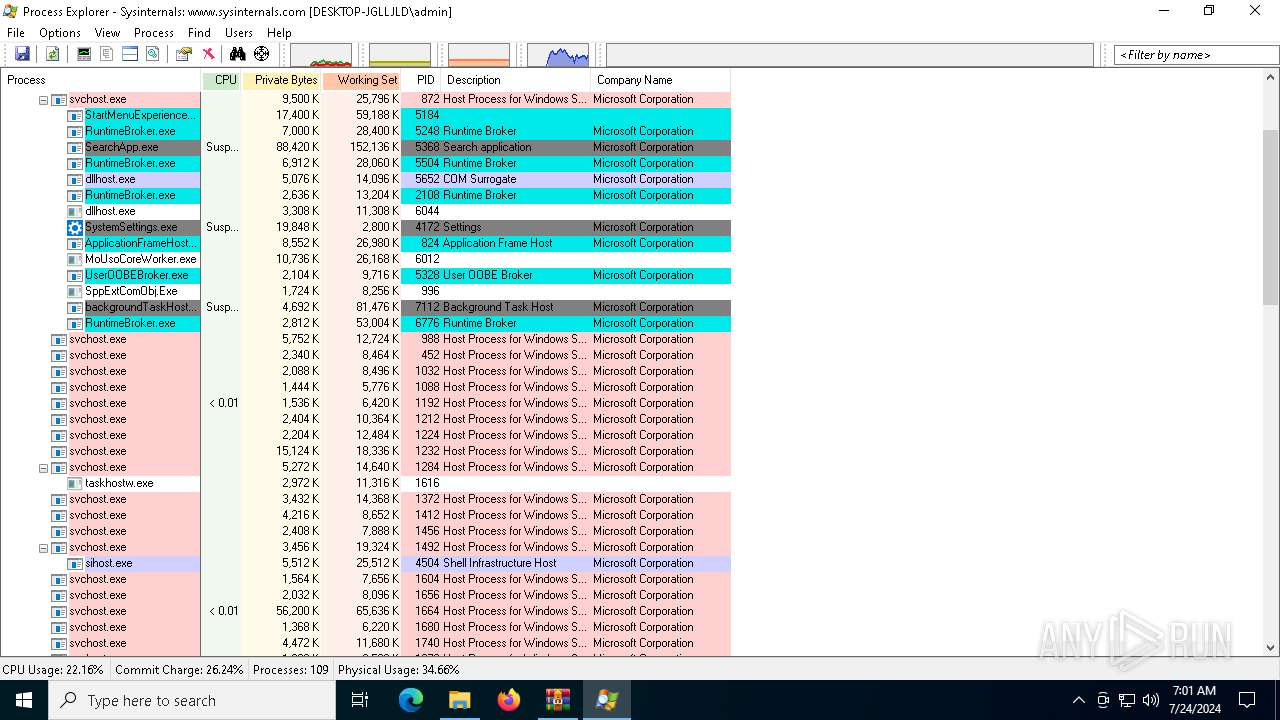
Task: Sort by the PID column header
Action: pyautogui.click(x=421, y=80)
